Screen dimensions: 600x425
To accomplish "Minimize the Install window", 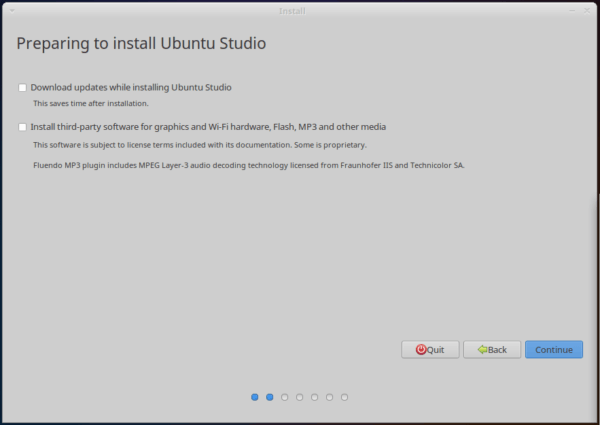I will click(572, 11).
